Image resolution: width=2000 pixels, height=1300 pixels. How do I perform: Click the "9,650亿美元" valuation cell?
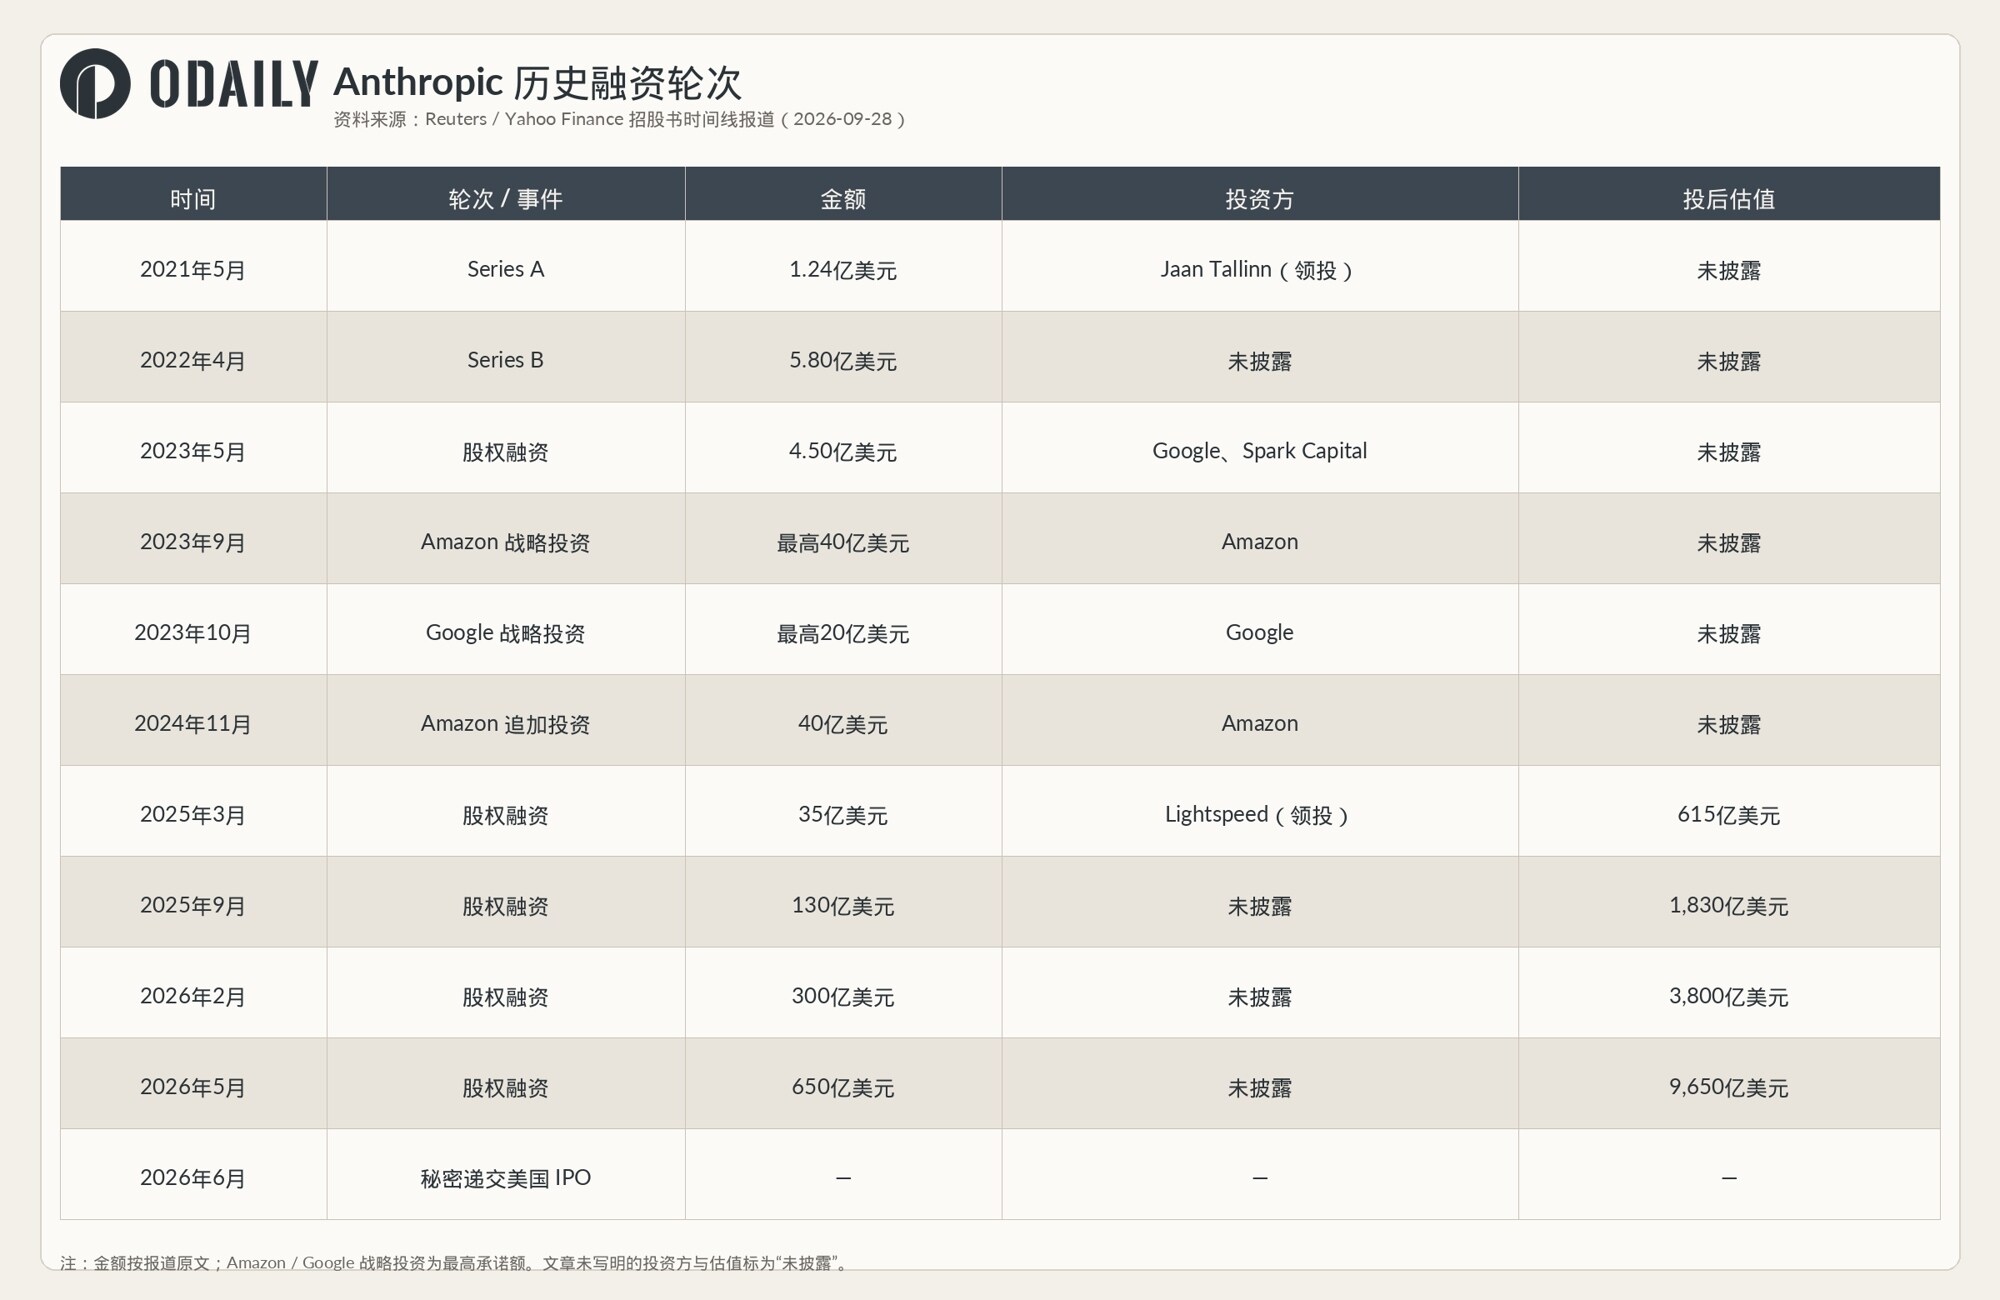(x=1729, y=1083)
